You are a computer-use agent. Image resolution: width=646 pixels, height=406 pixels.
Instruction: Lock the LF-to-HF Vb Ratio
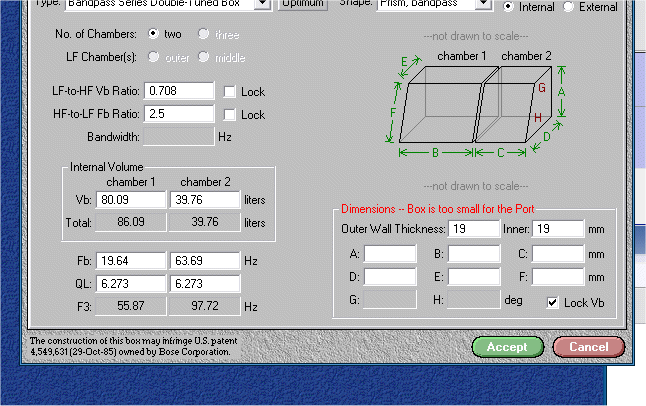[x=229, y=92]
